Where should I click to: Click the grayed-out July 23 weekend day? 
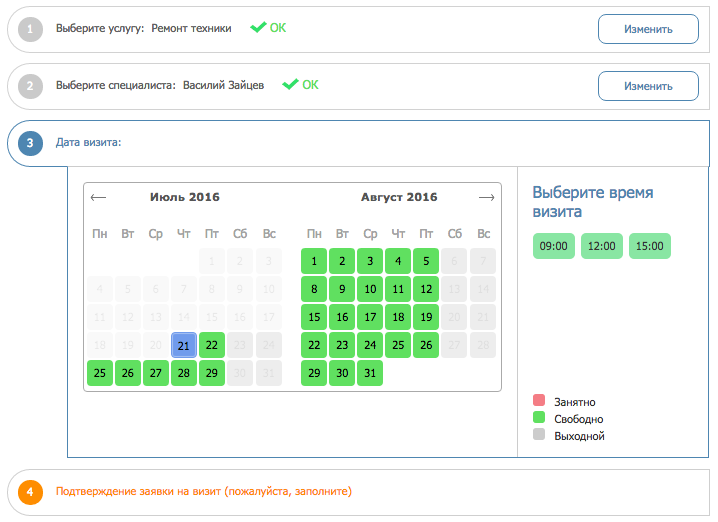pyautogui.click(x=239, y=345)
